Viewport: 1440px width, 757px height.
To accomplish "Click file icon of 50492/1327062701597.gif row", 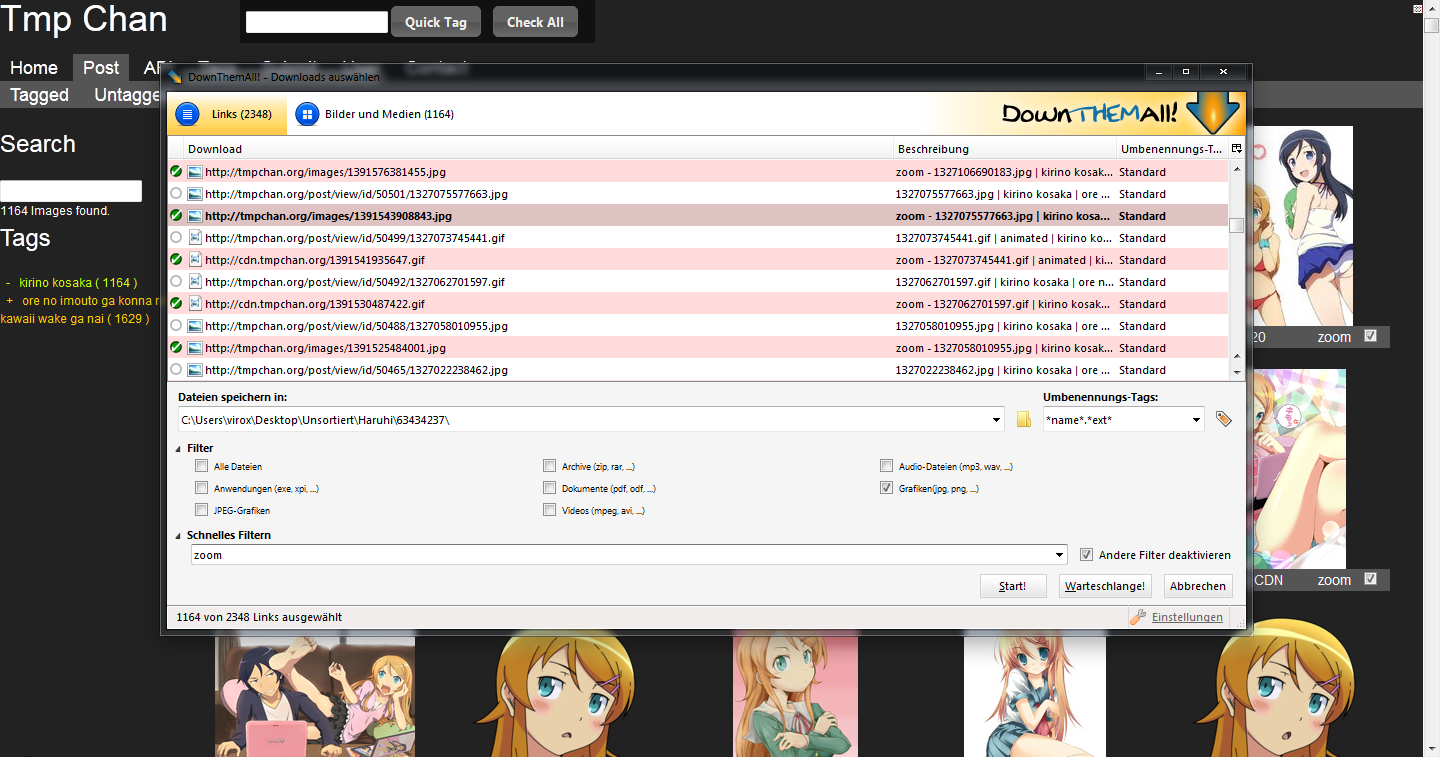I will (x=195, y=282).
